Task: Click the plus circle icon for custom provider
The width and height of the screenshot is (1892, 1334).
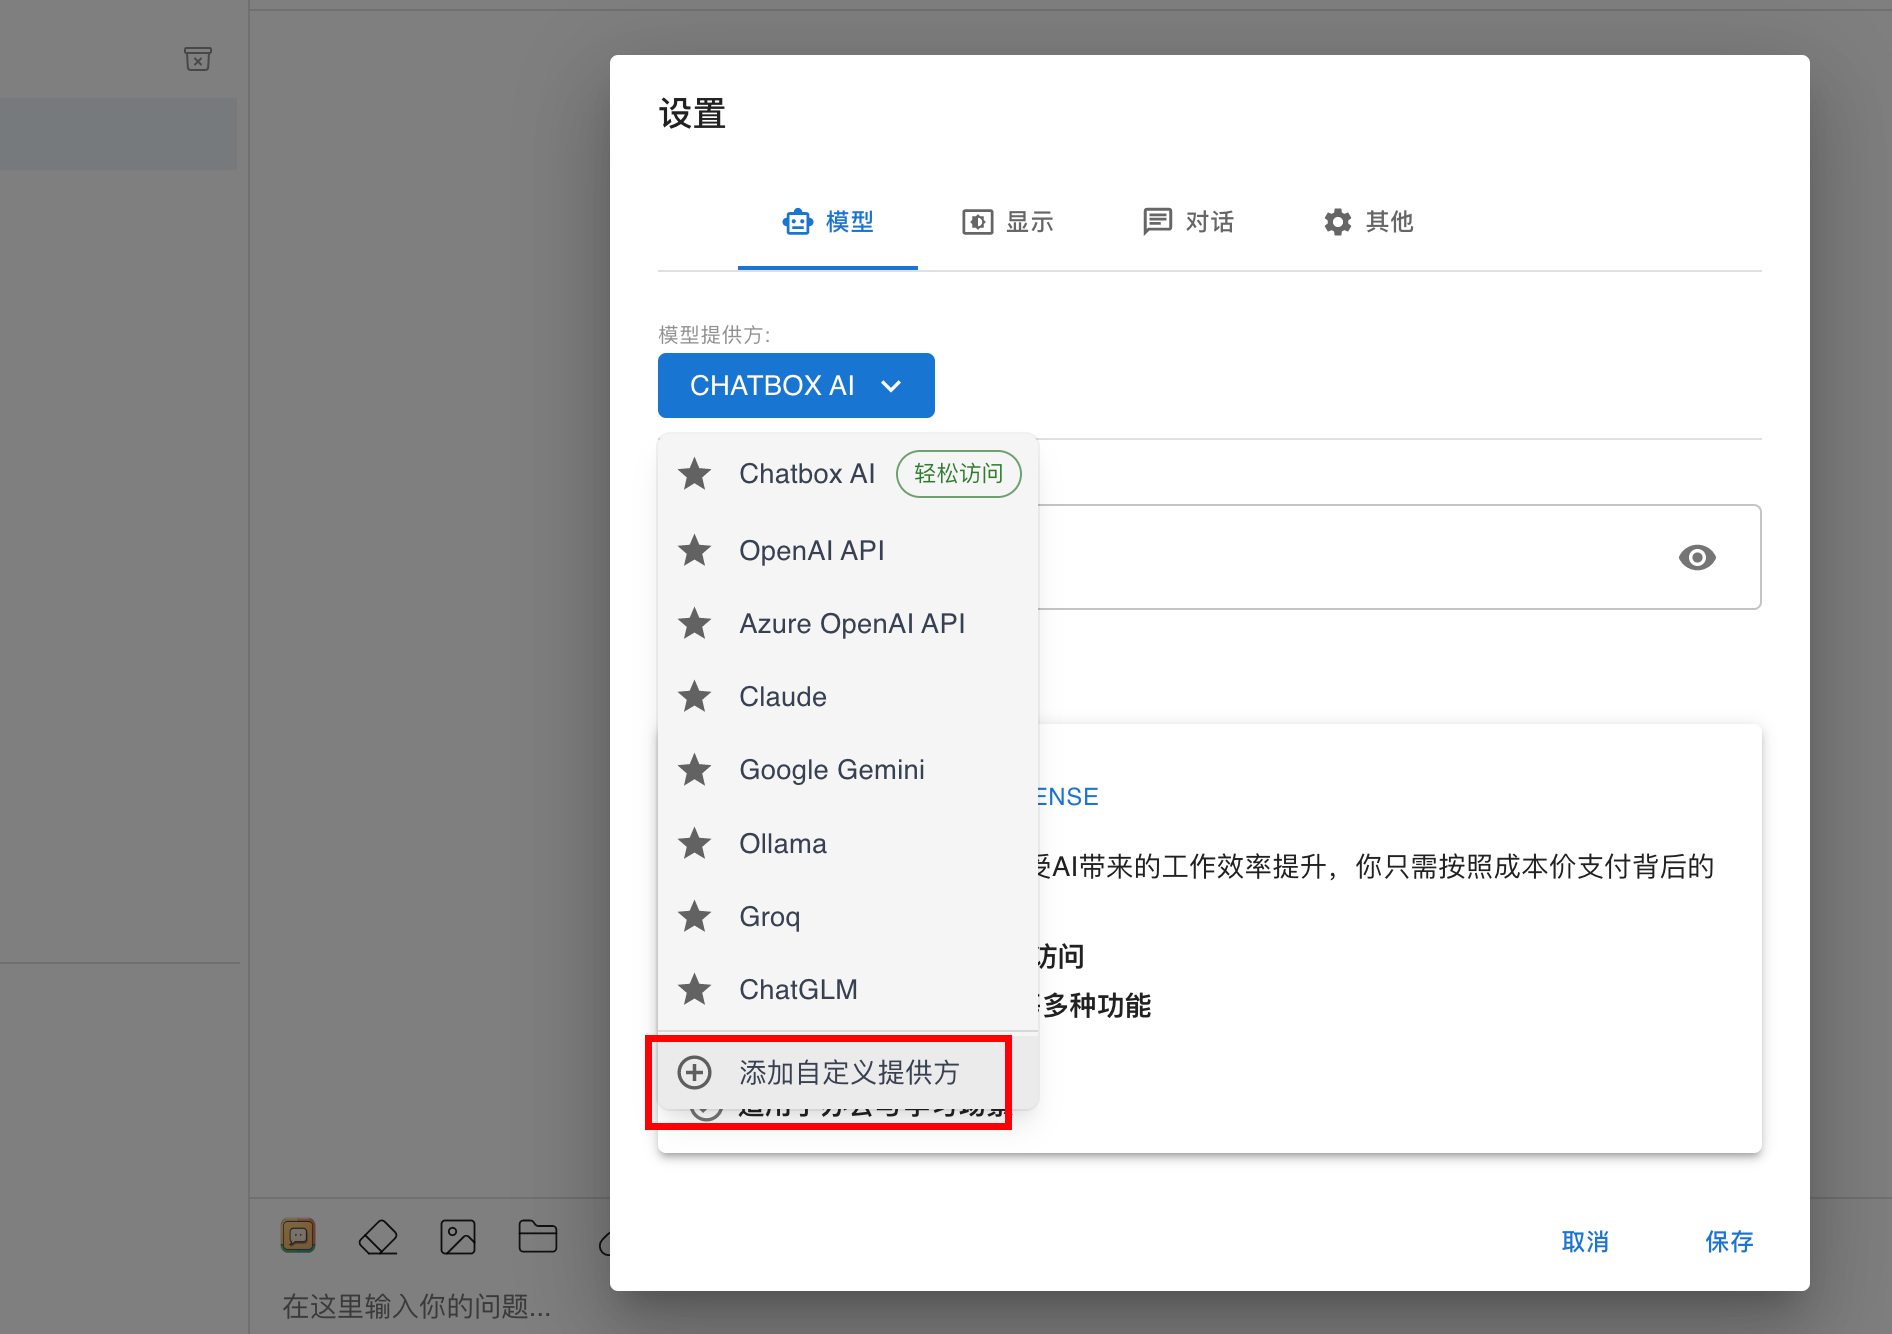Action: click(x=694, y=1072)
